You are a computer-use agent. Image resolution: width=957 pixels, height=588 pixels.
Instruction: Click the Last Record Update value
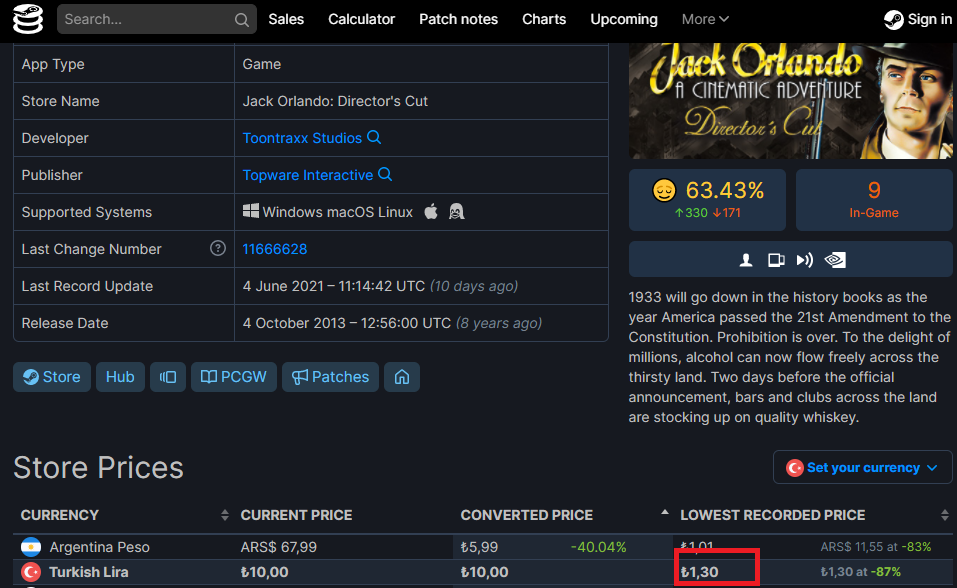tap(380, 286)
